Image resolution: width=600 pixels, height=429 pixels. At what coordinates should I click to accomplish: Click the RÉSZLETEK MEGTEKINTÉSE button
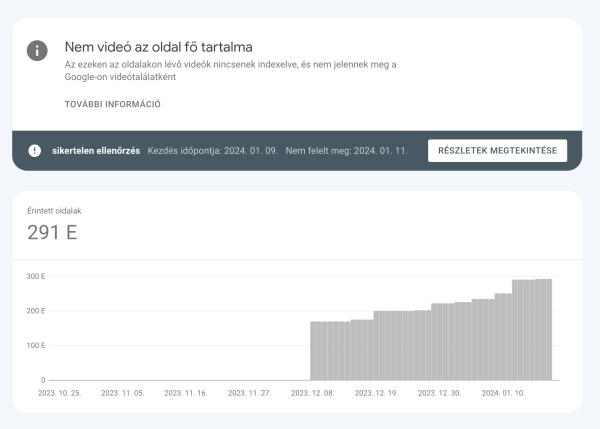pos(497,150)
